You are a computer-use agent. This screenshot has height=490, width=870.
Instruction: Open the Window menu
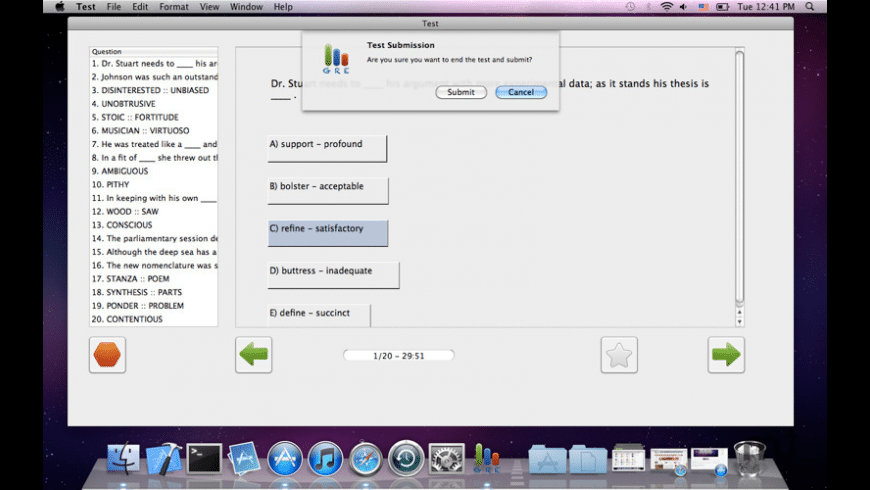[246, 7]
